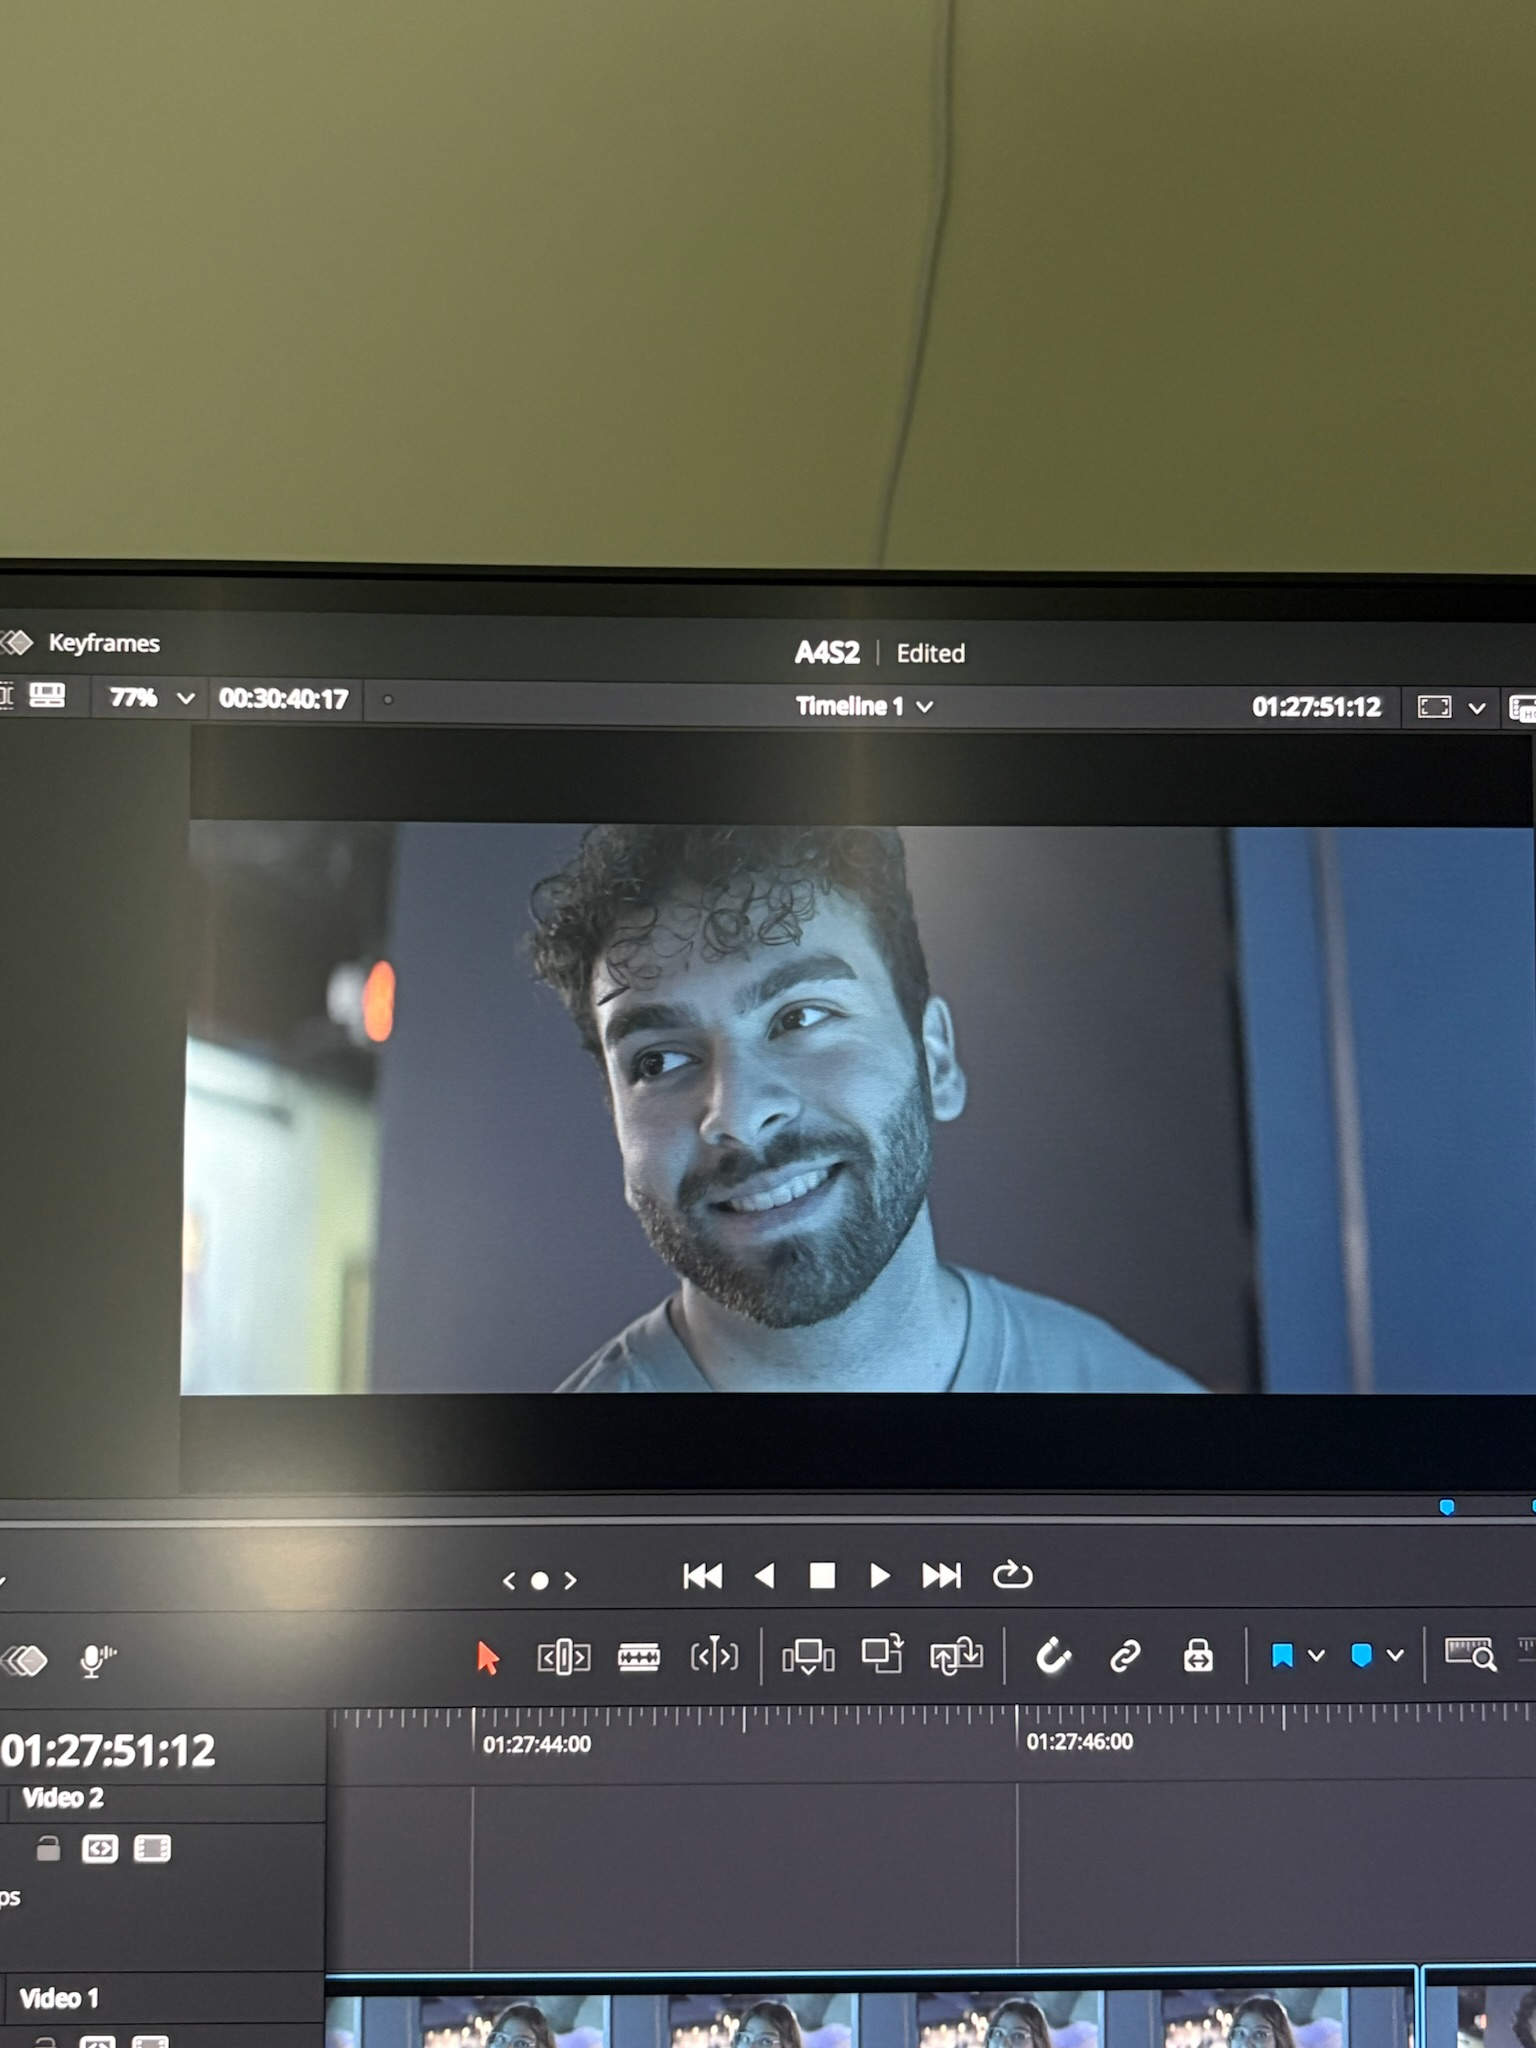Select the Trim Edit Mode tool
1536x2048 pixels.
pyautogui.click(x=563, y=1658)
